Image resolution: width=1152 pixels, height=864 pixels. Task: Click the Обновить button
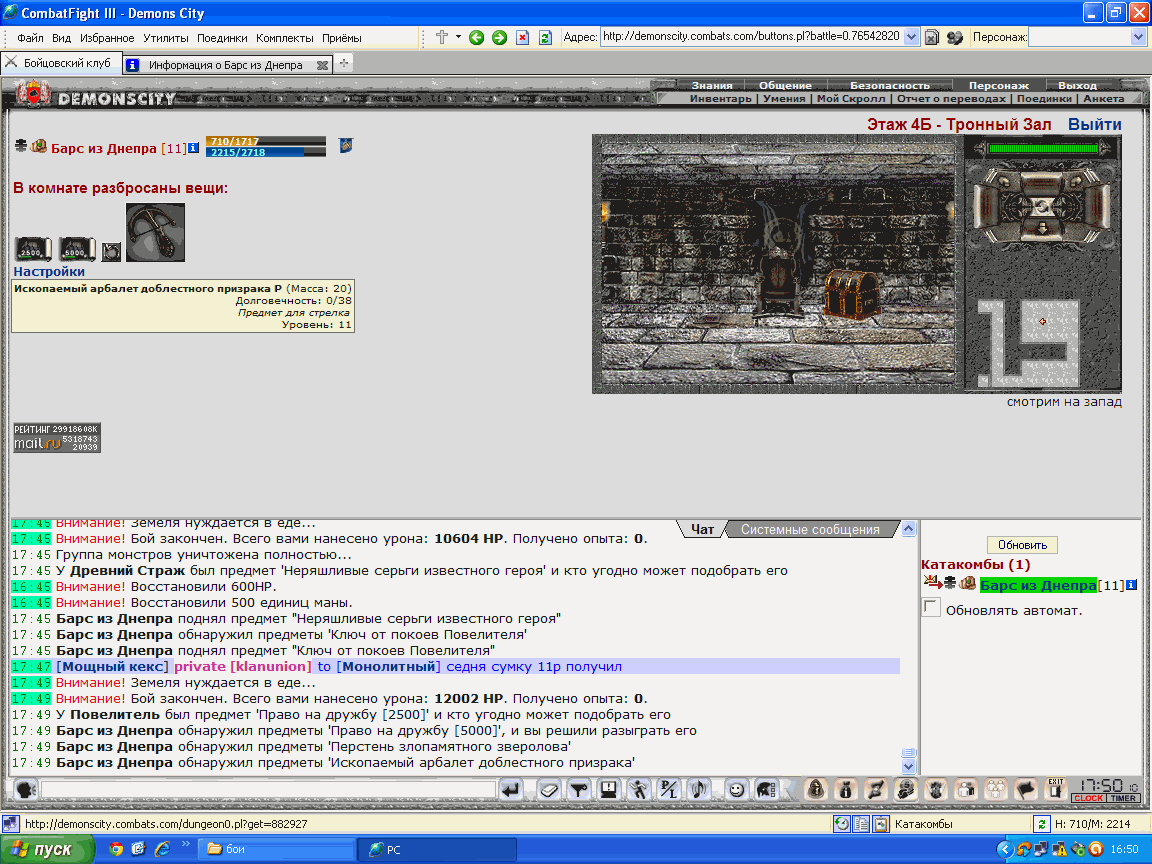click(1022, 545)
